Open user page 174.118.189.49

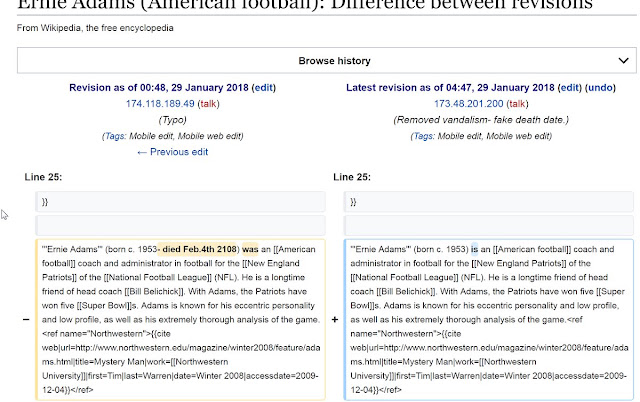tap(160, 104)
